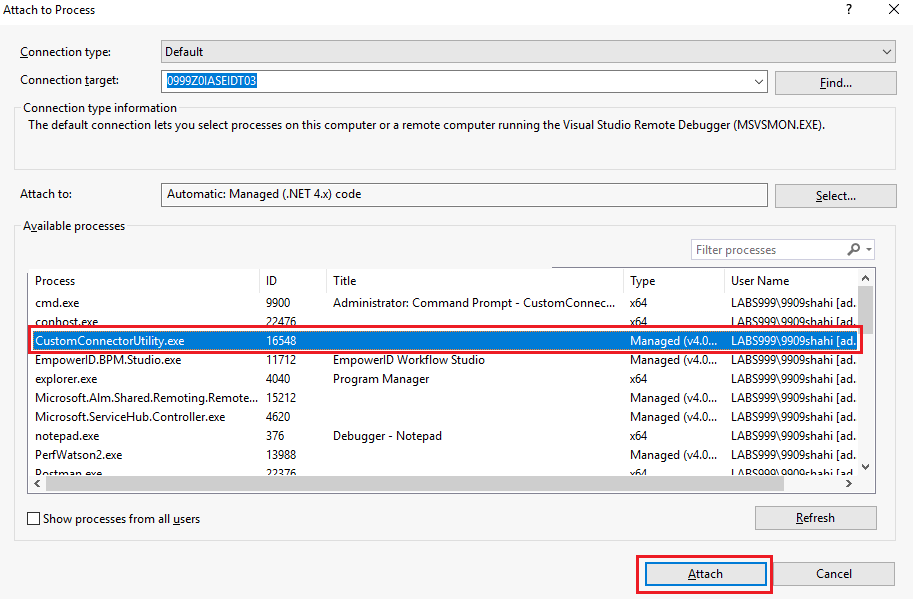Viewport: 913px width, 599px height.
Task: Click the scroll down arrow of process list
Action: coord(865,467)
